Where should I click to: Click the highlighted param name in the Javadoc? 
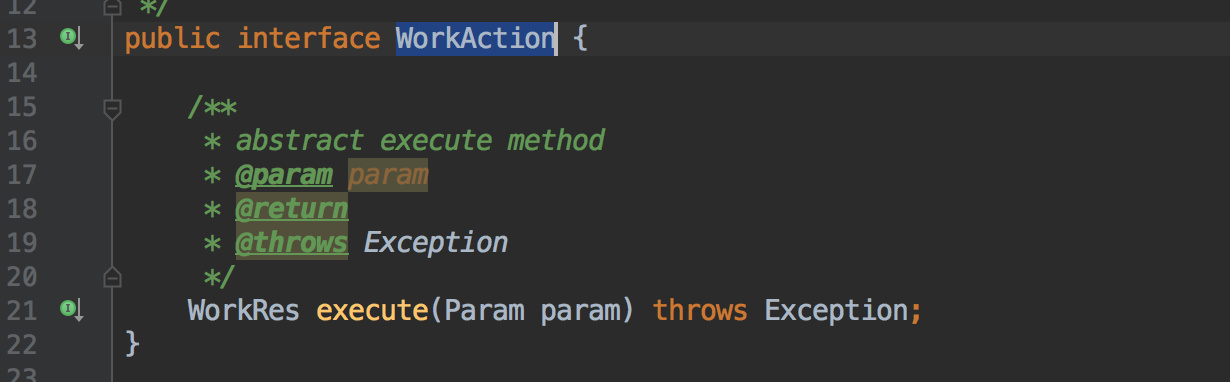tap(388, 174)
